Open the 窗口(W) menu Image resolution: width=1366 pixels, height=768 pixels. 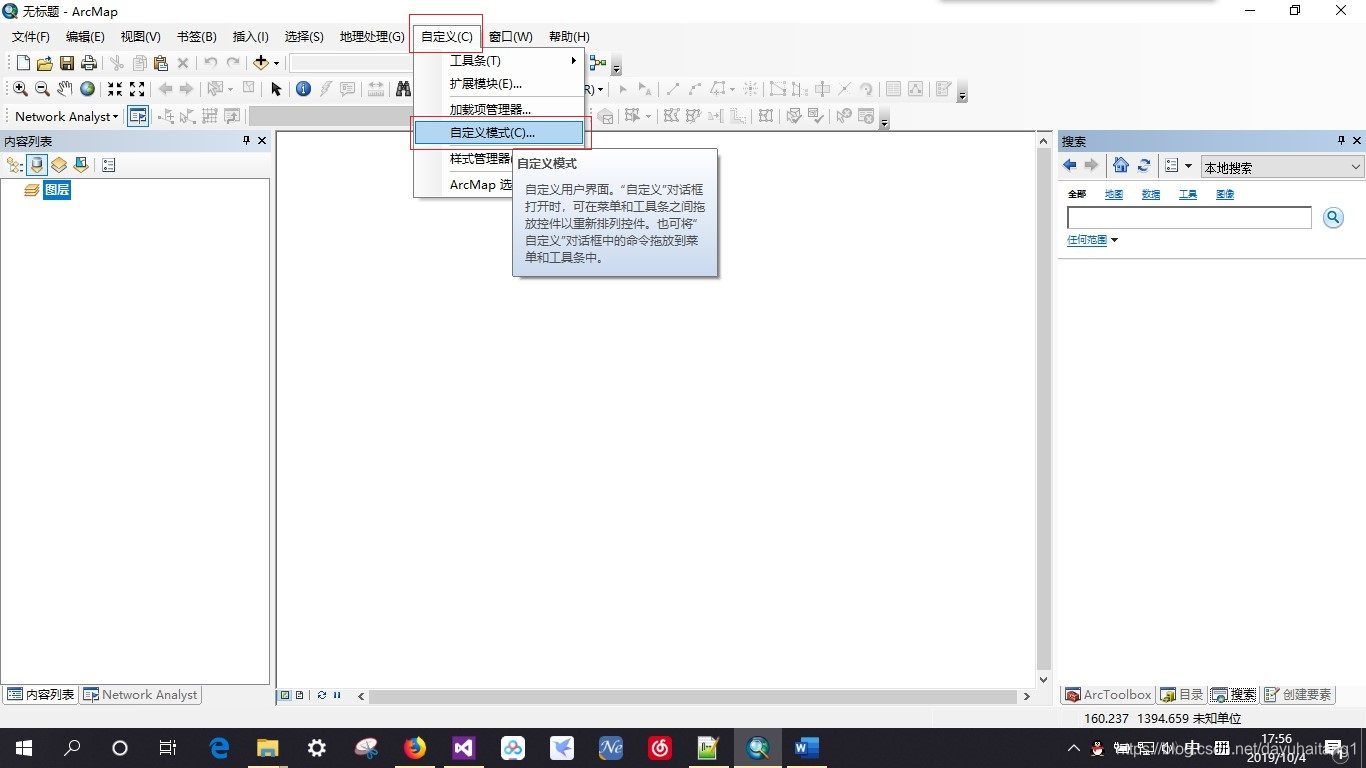tap(511, 36)
